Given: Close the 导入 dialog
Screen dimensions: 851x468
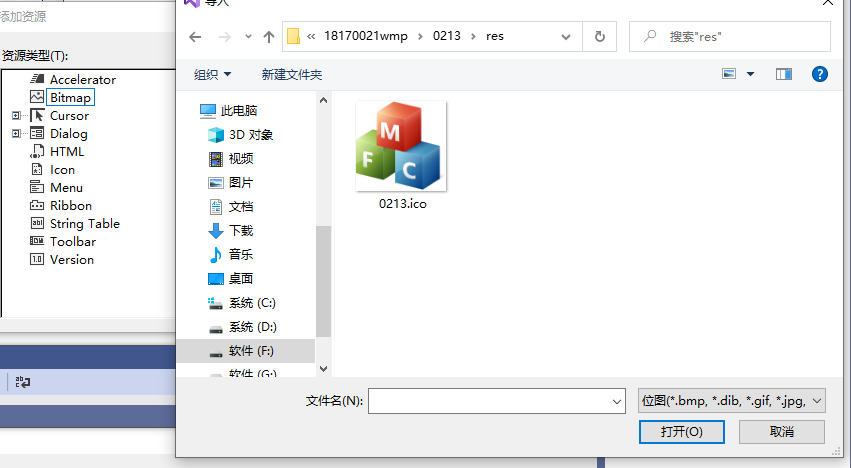Looking at the screenshot, I should click(x=828, y=3).
